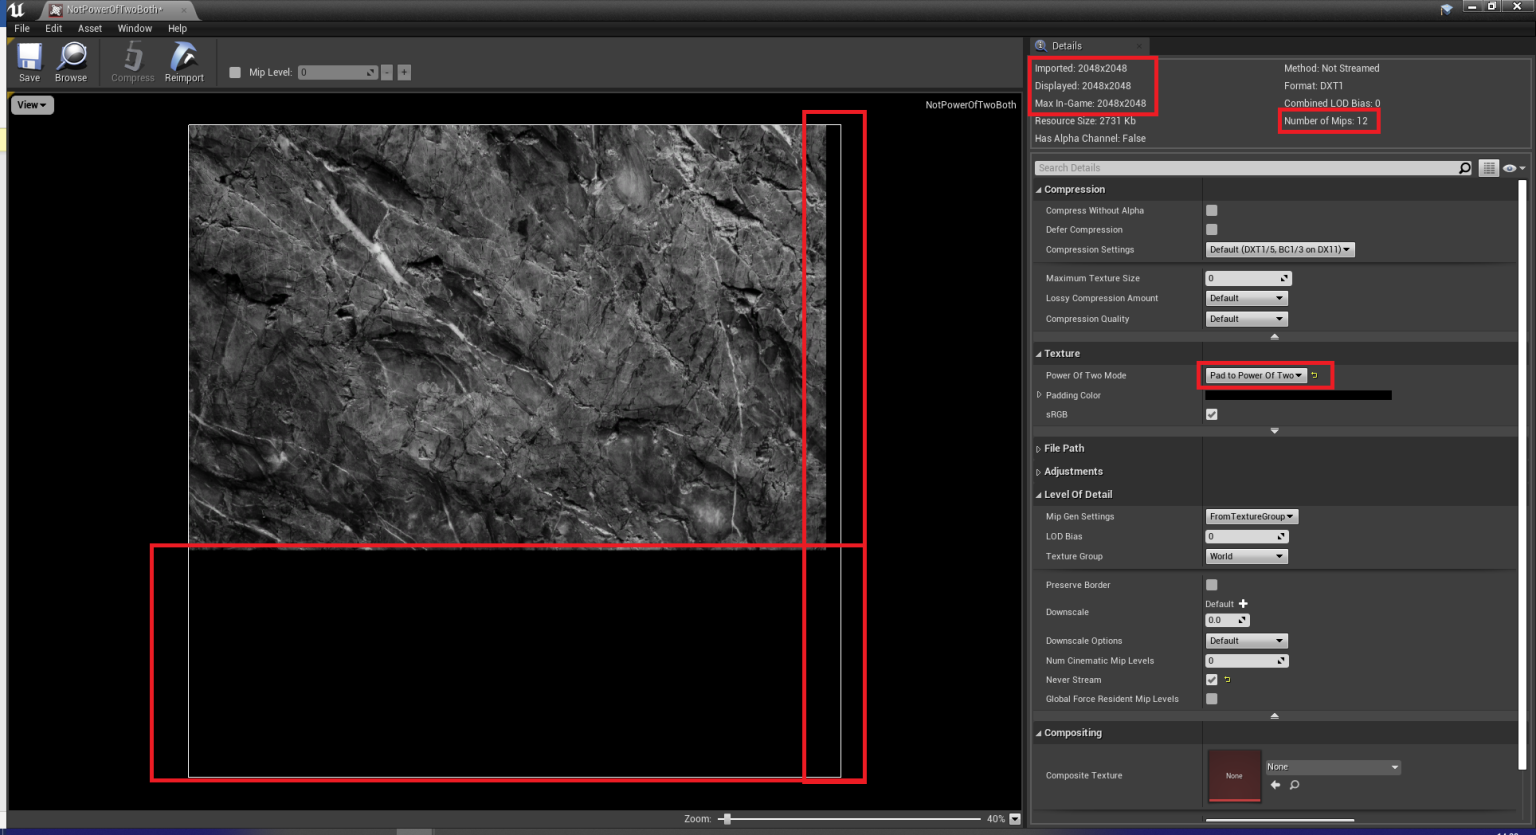Open the Padding Color swatch
This screenshot has height=835, width=1536.
[x=1296, y=394]
